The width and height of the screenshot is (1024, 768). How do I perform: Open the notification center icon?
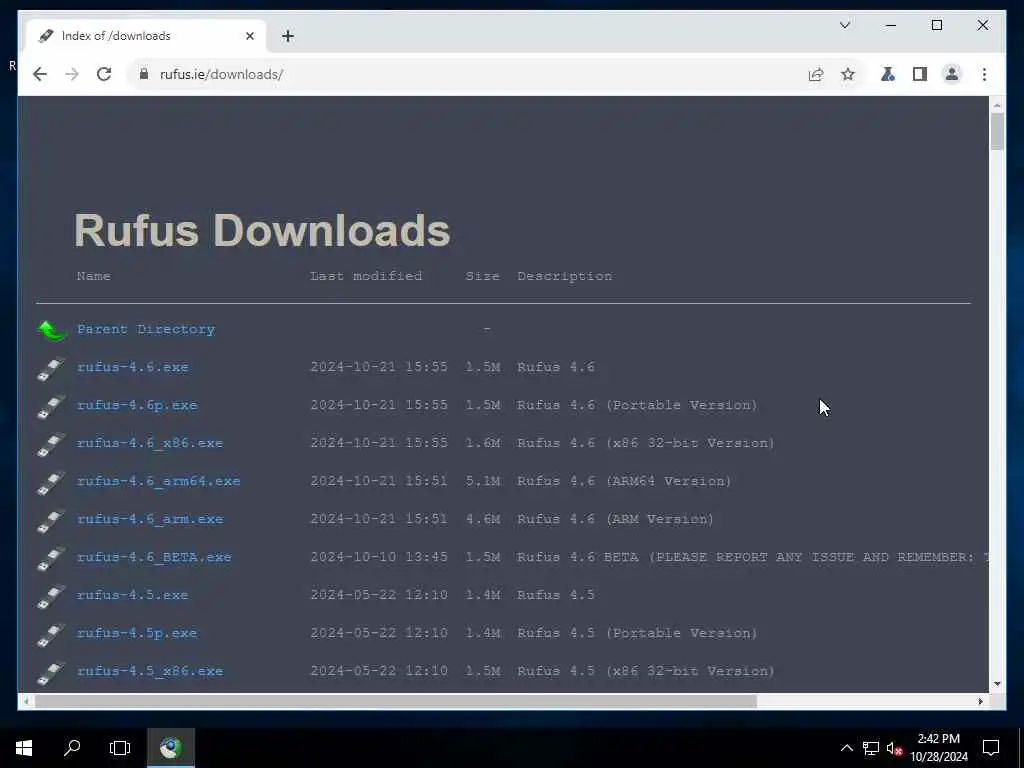(x=991, y=748)
